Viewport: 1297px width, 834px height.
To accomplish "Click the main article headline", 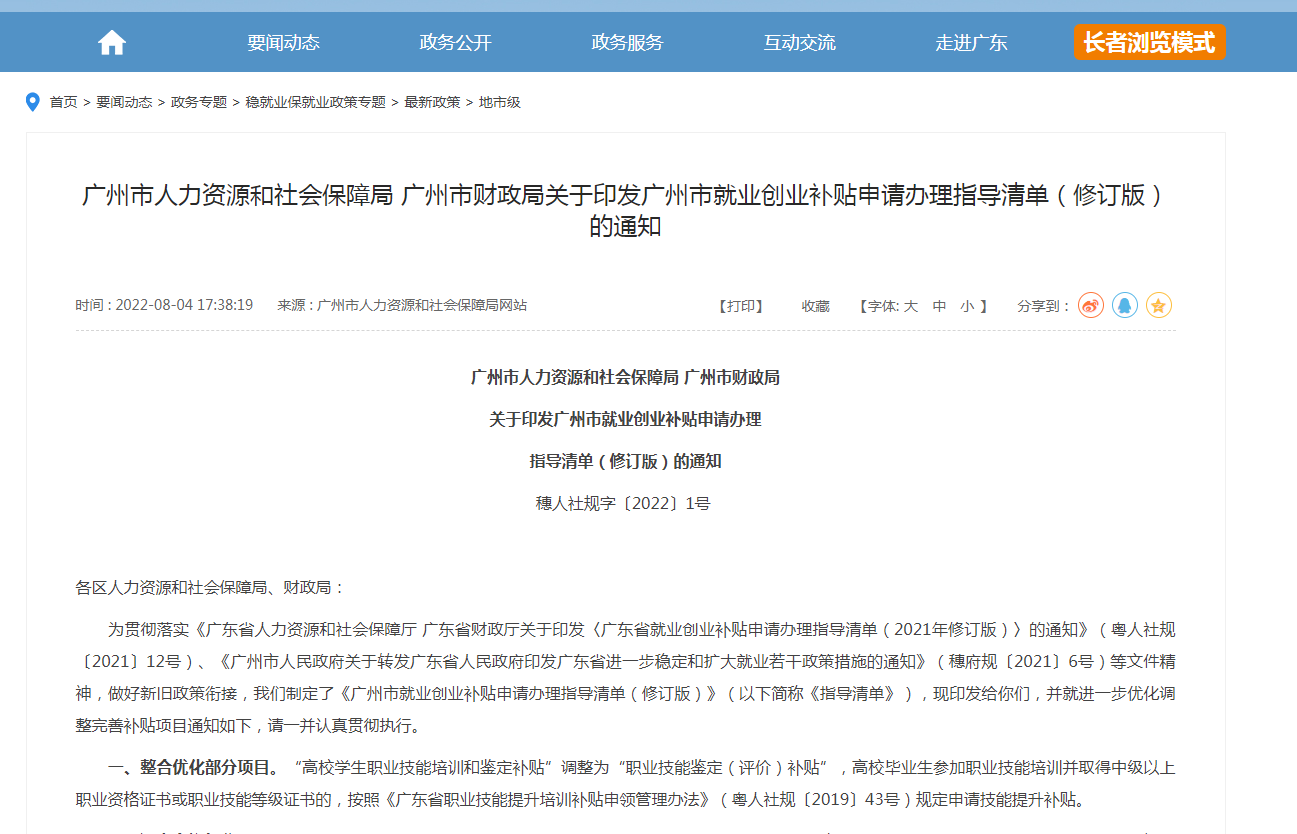I will pos(625,210).
